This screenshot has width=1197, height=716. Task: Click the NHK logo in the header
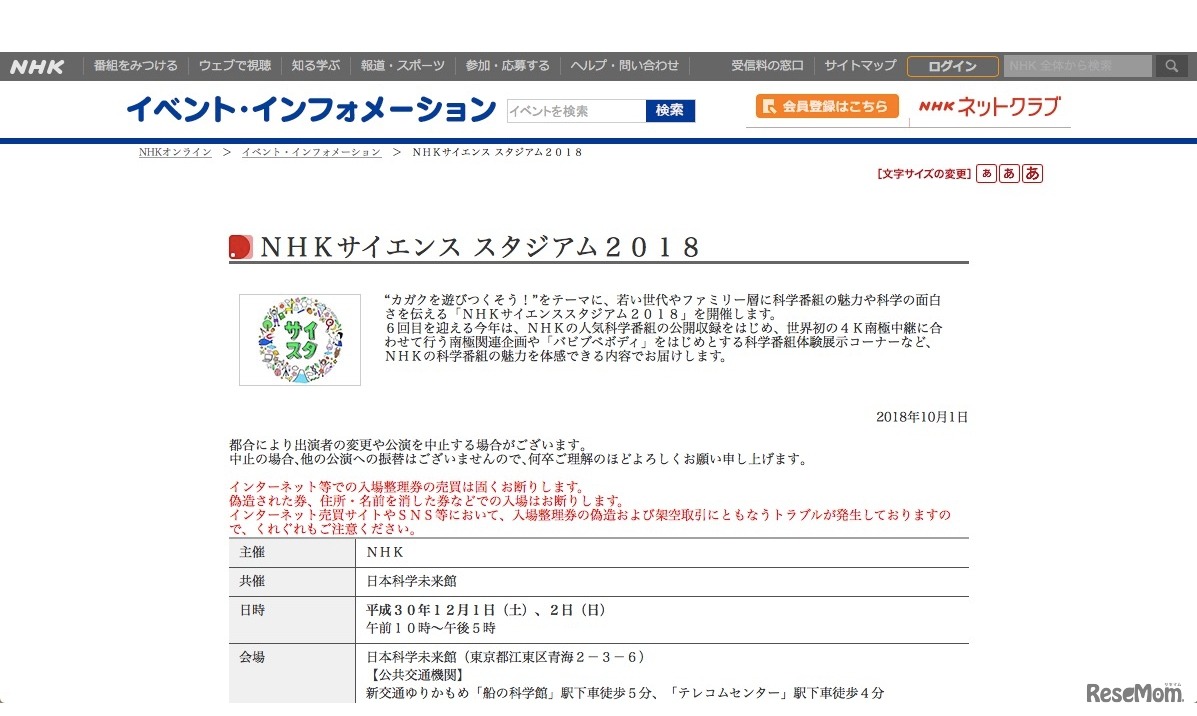point(37,66)
